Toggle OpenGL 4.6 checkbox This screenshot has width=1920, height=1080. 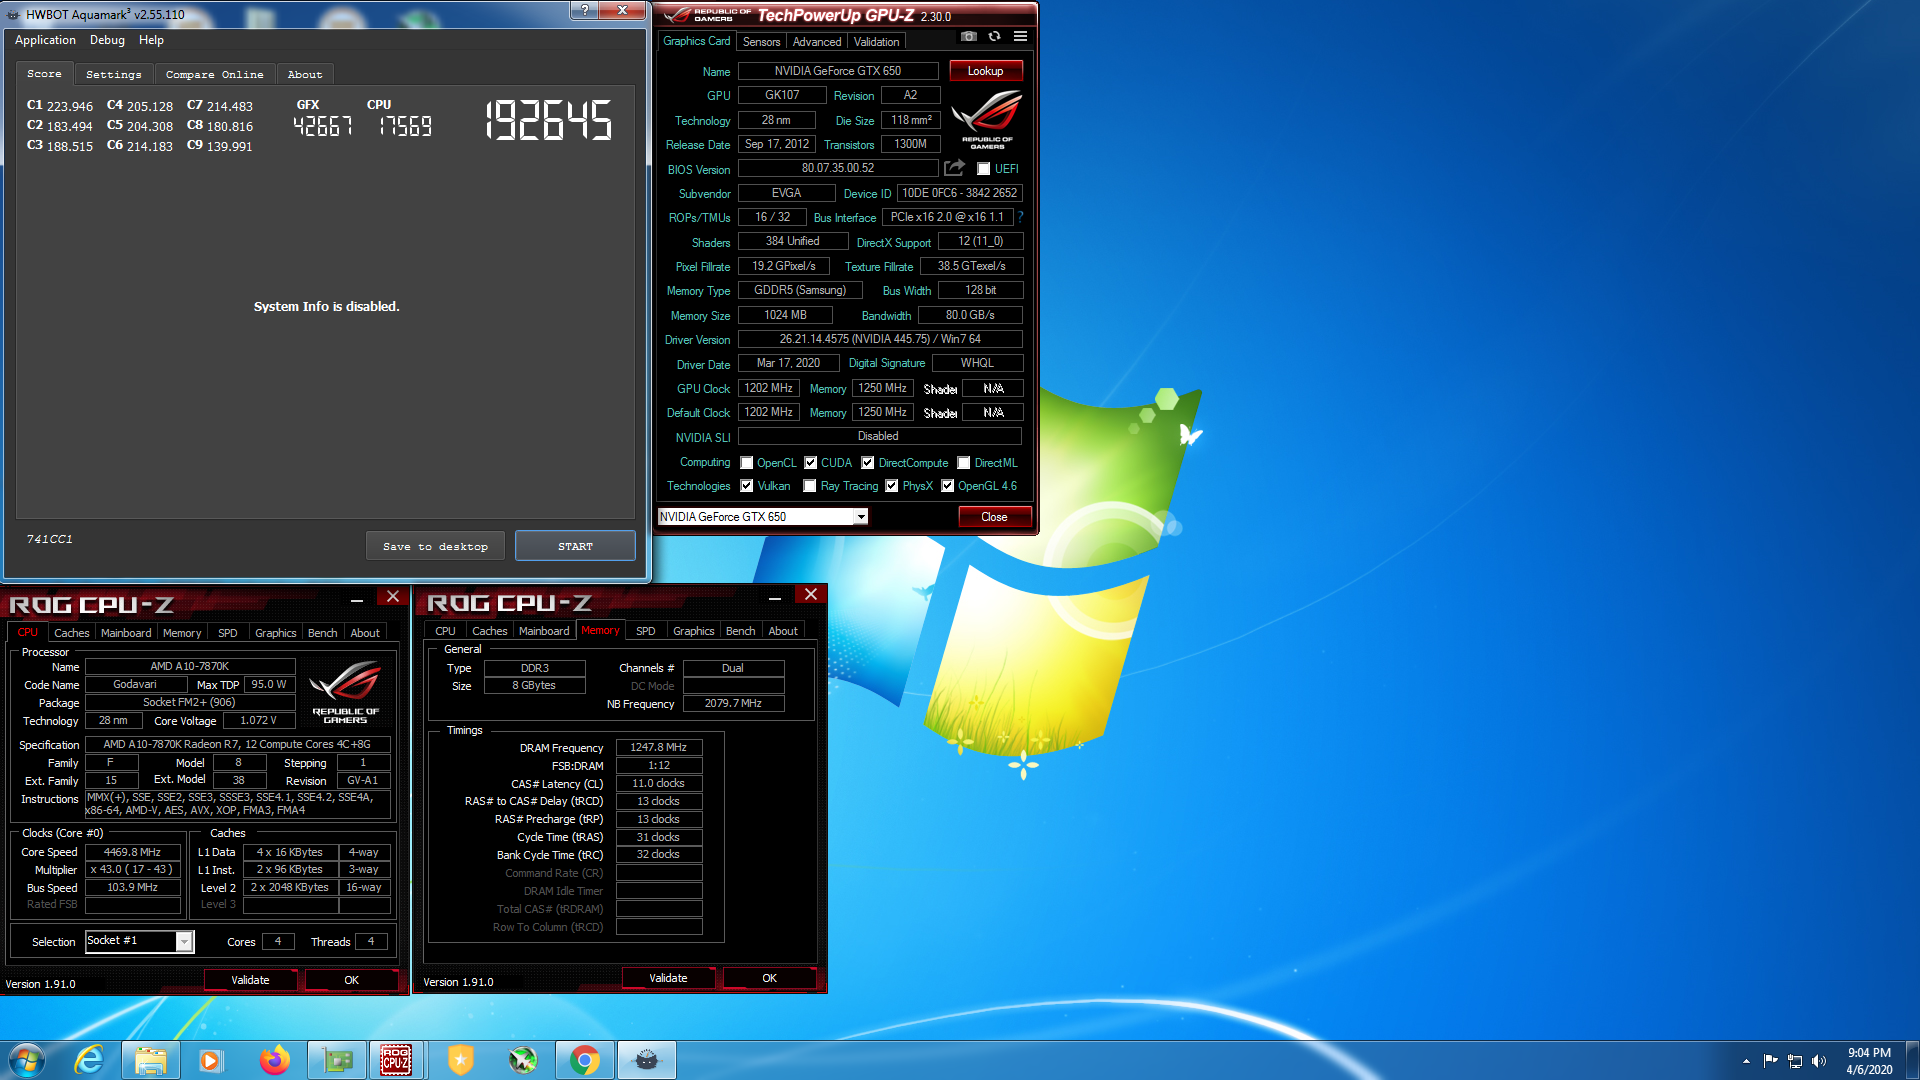(948, 486)
